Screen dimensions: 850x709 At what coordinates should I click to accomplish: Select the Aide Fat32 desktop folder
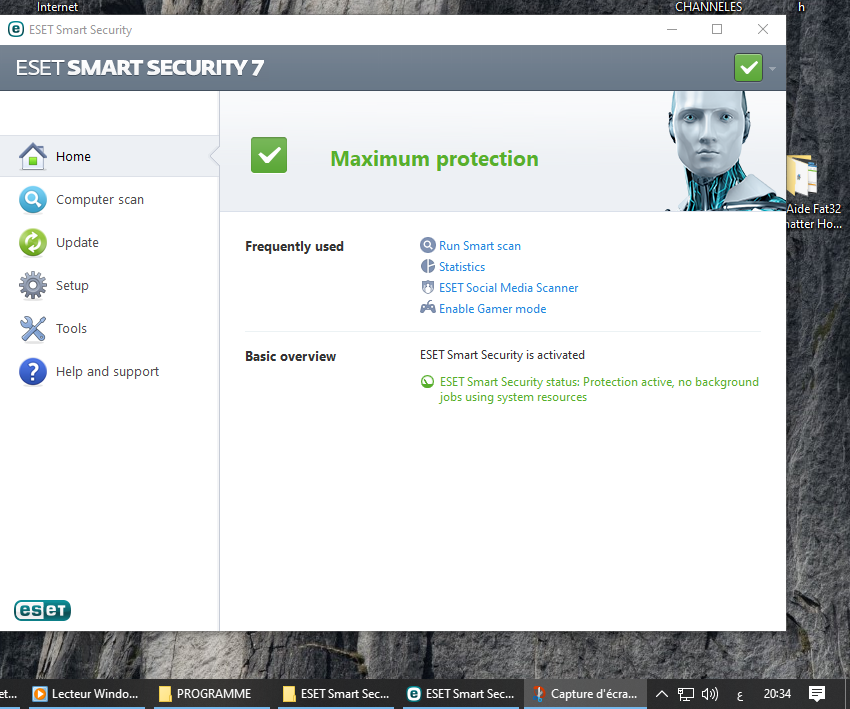click(x=814, y=192)
